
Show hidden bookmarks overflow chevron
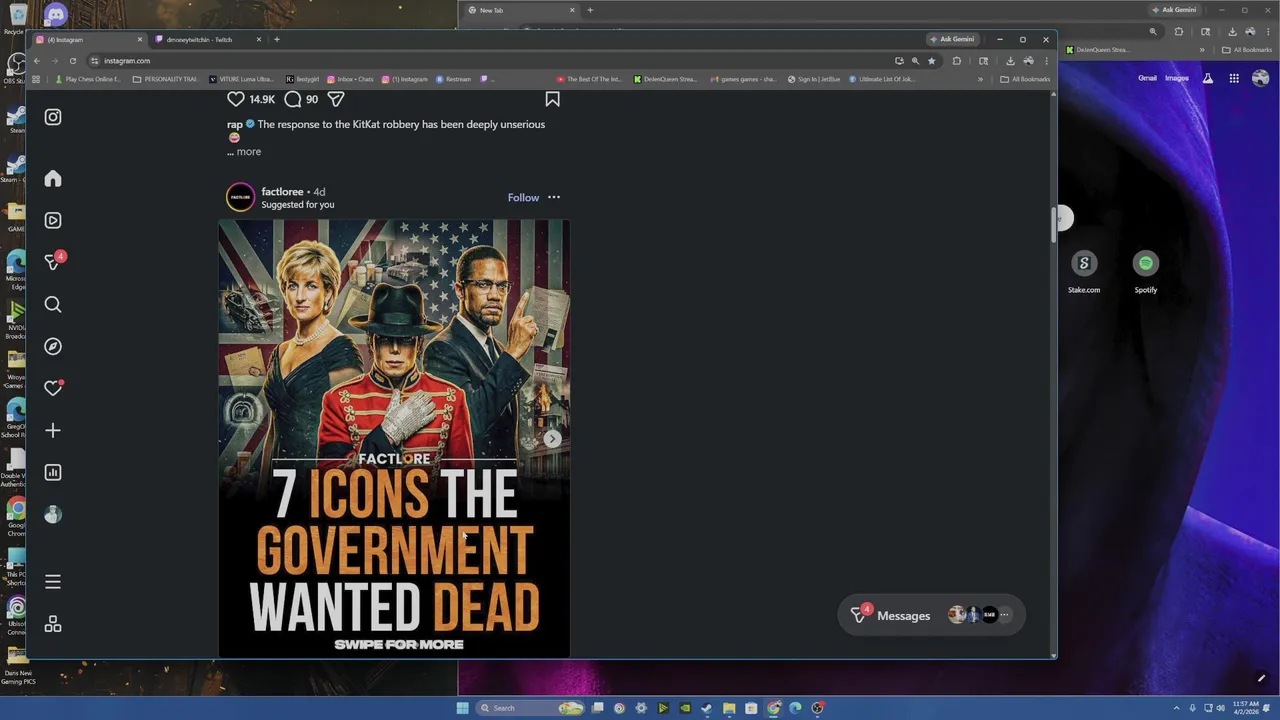[x=980, y=79]
